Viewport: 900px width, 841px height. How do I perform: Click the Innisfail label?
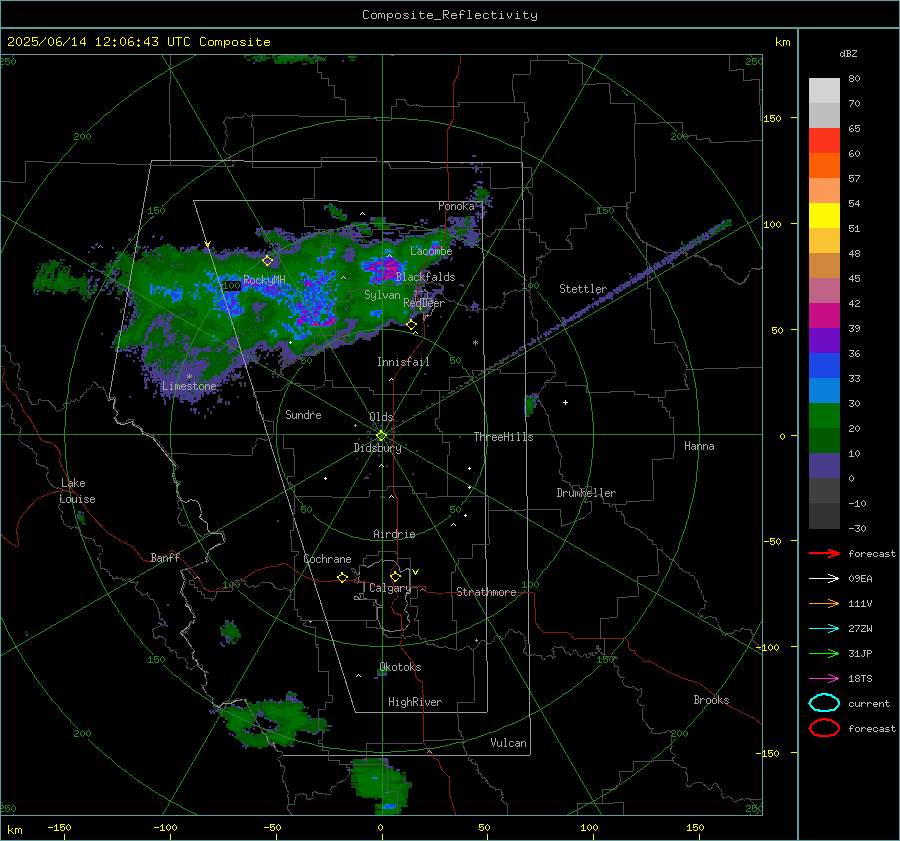click(403, 362)
